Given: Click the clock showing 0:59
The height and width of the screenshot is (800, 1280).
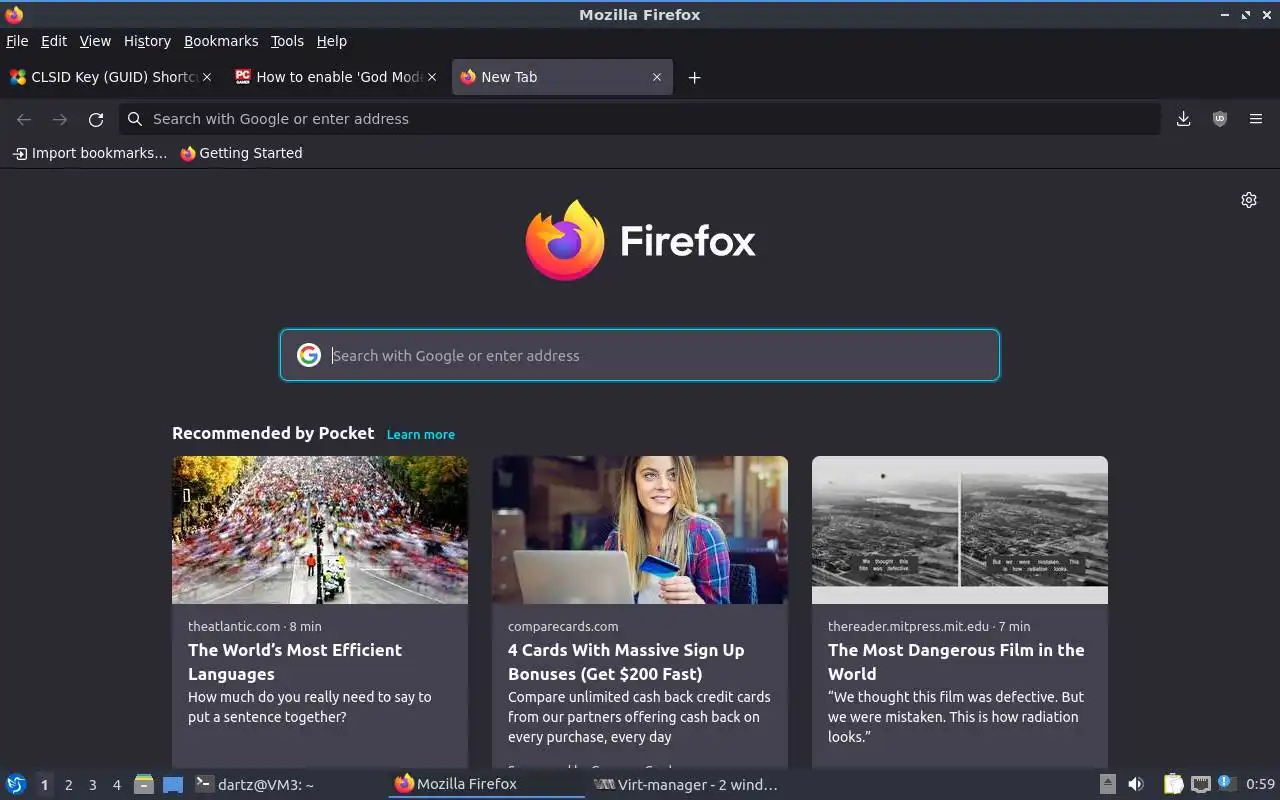Looking at the screenshot, I should 1260,784.
